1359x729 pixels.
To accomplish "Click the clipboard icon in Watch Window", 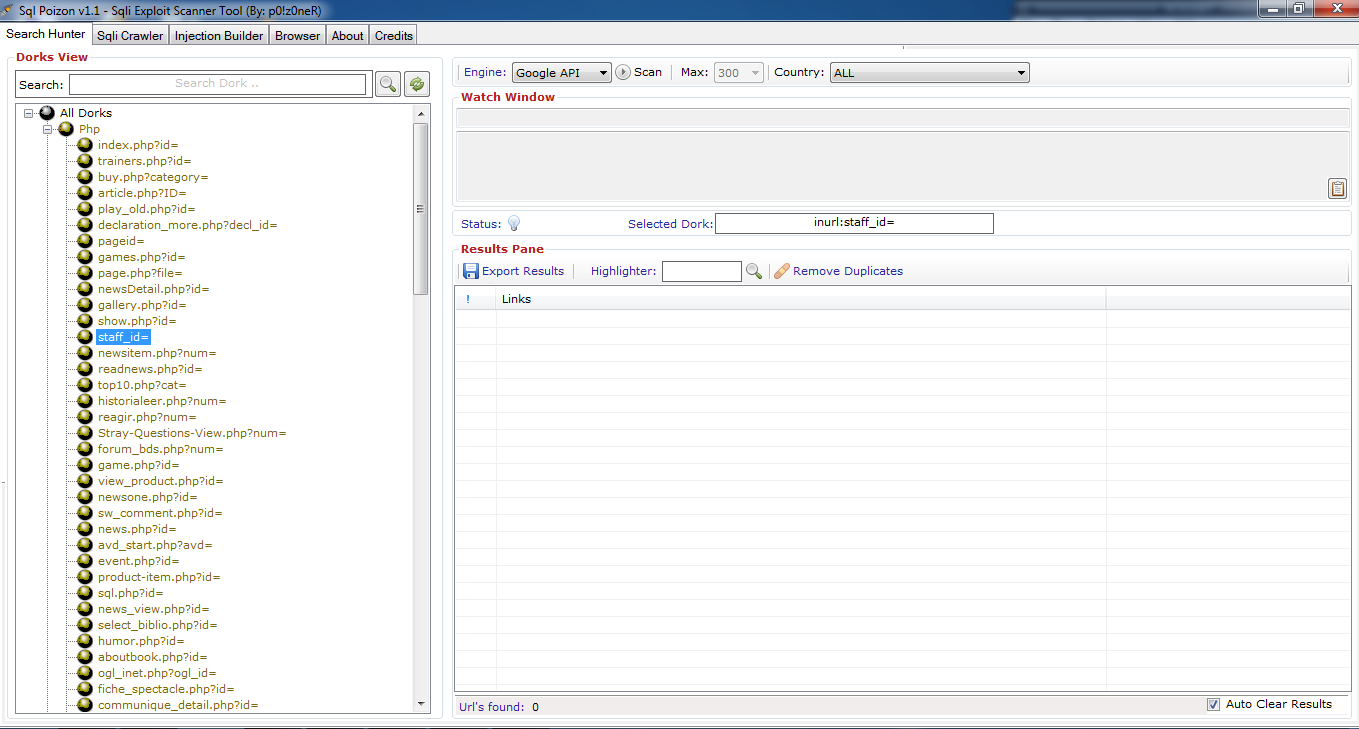I will point(1337,188).
